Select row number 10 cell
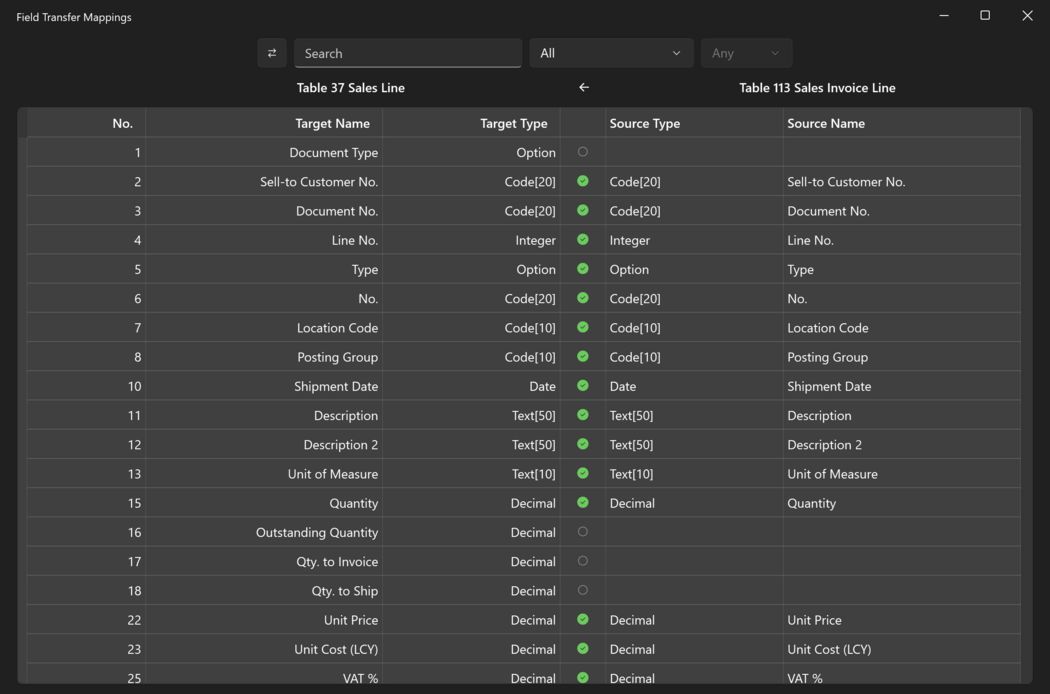Viewport: 1050px width, 694px height. tap(86, 386)
